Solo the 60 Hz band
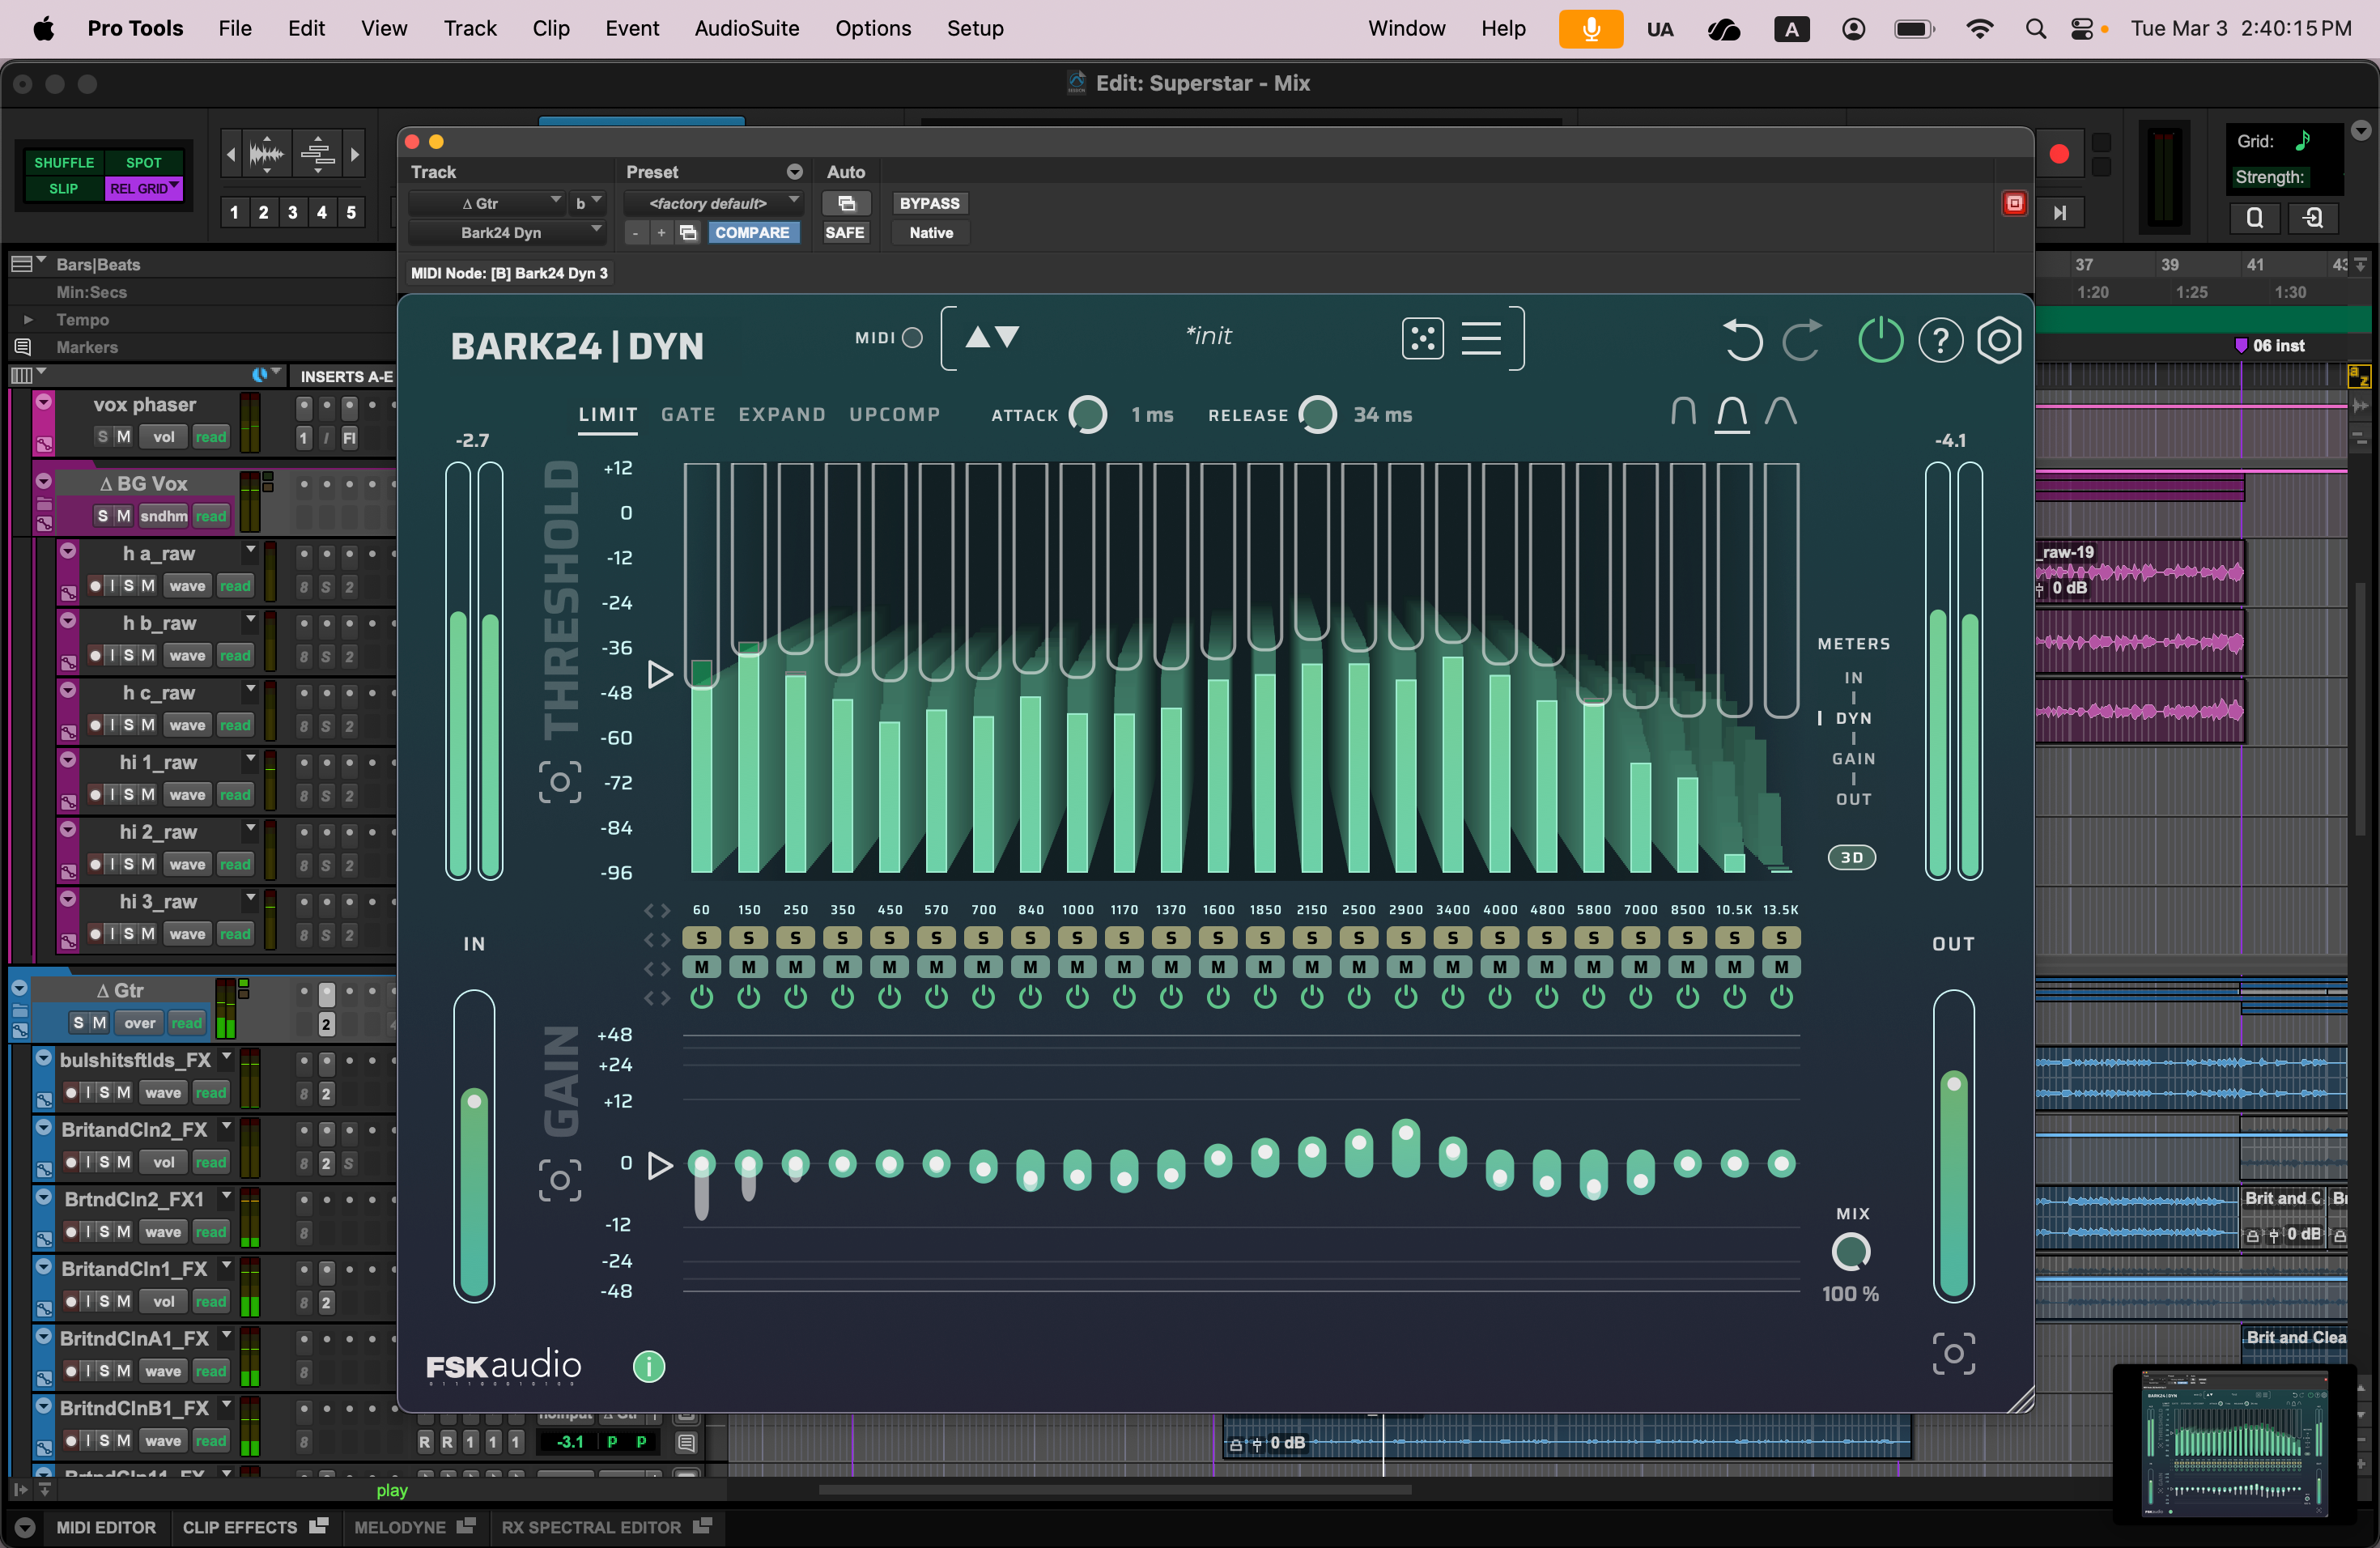This screenshot has width=2380, height=1548. (702, 938)
